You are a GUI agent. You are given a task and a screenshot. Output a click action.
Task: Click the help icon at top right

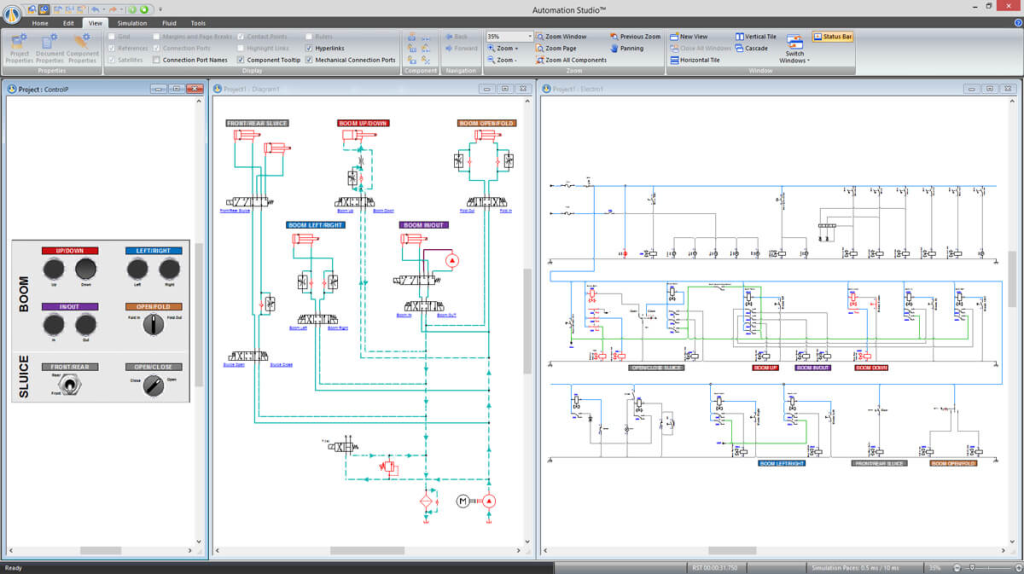coord(1017,23)
